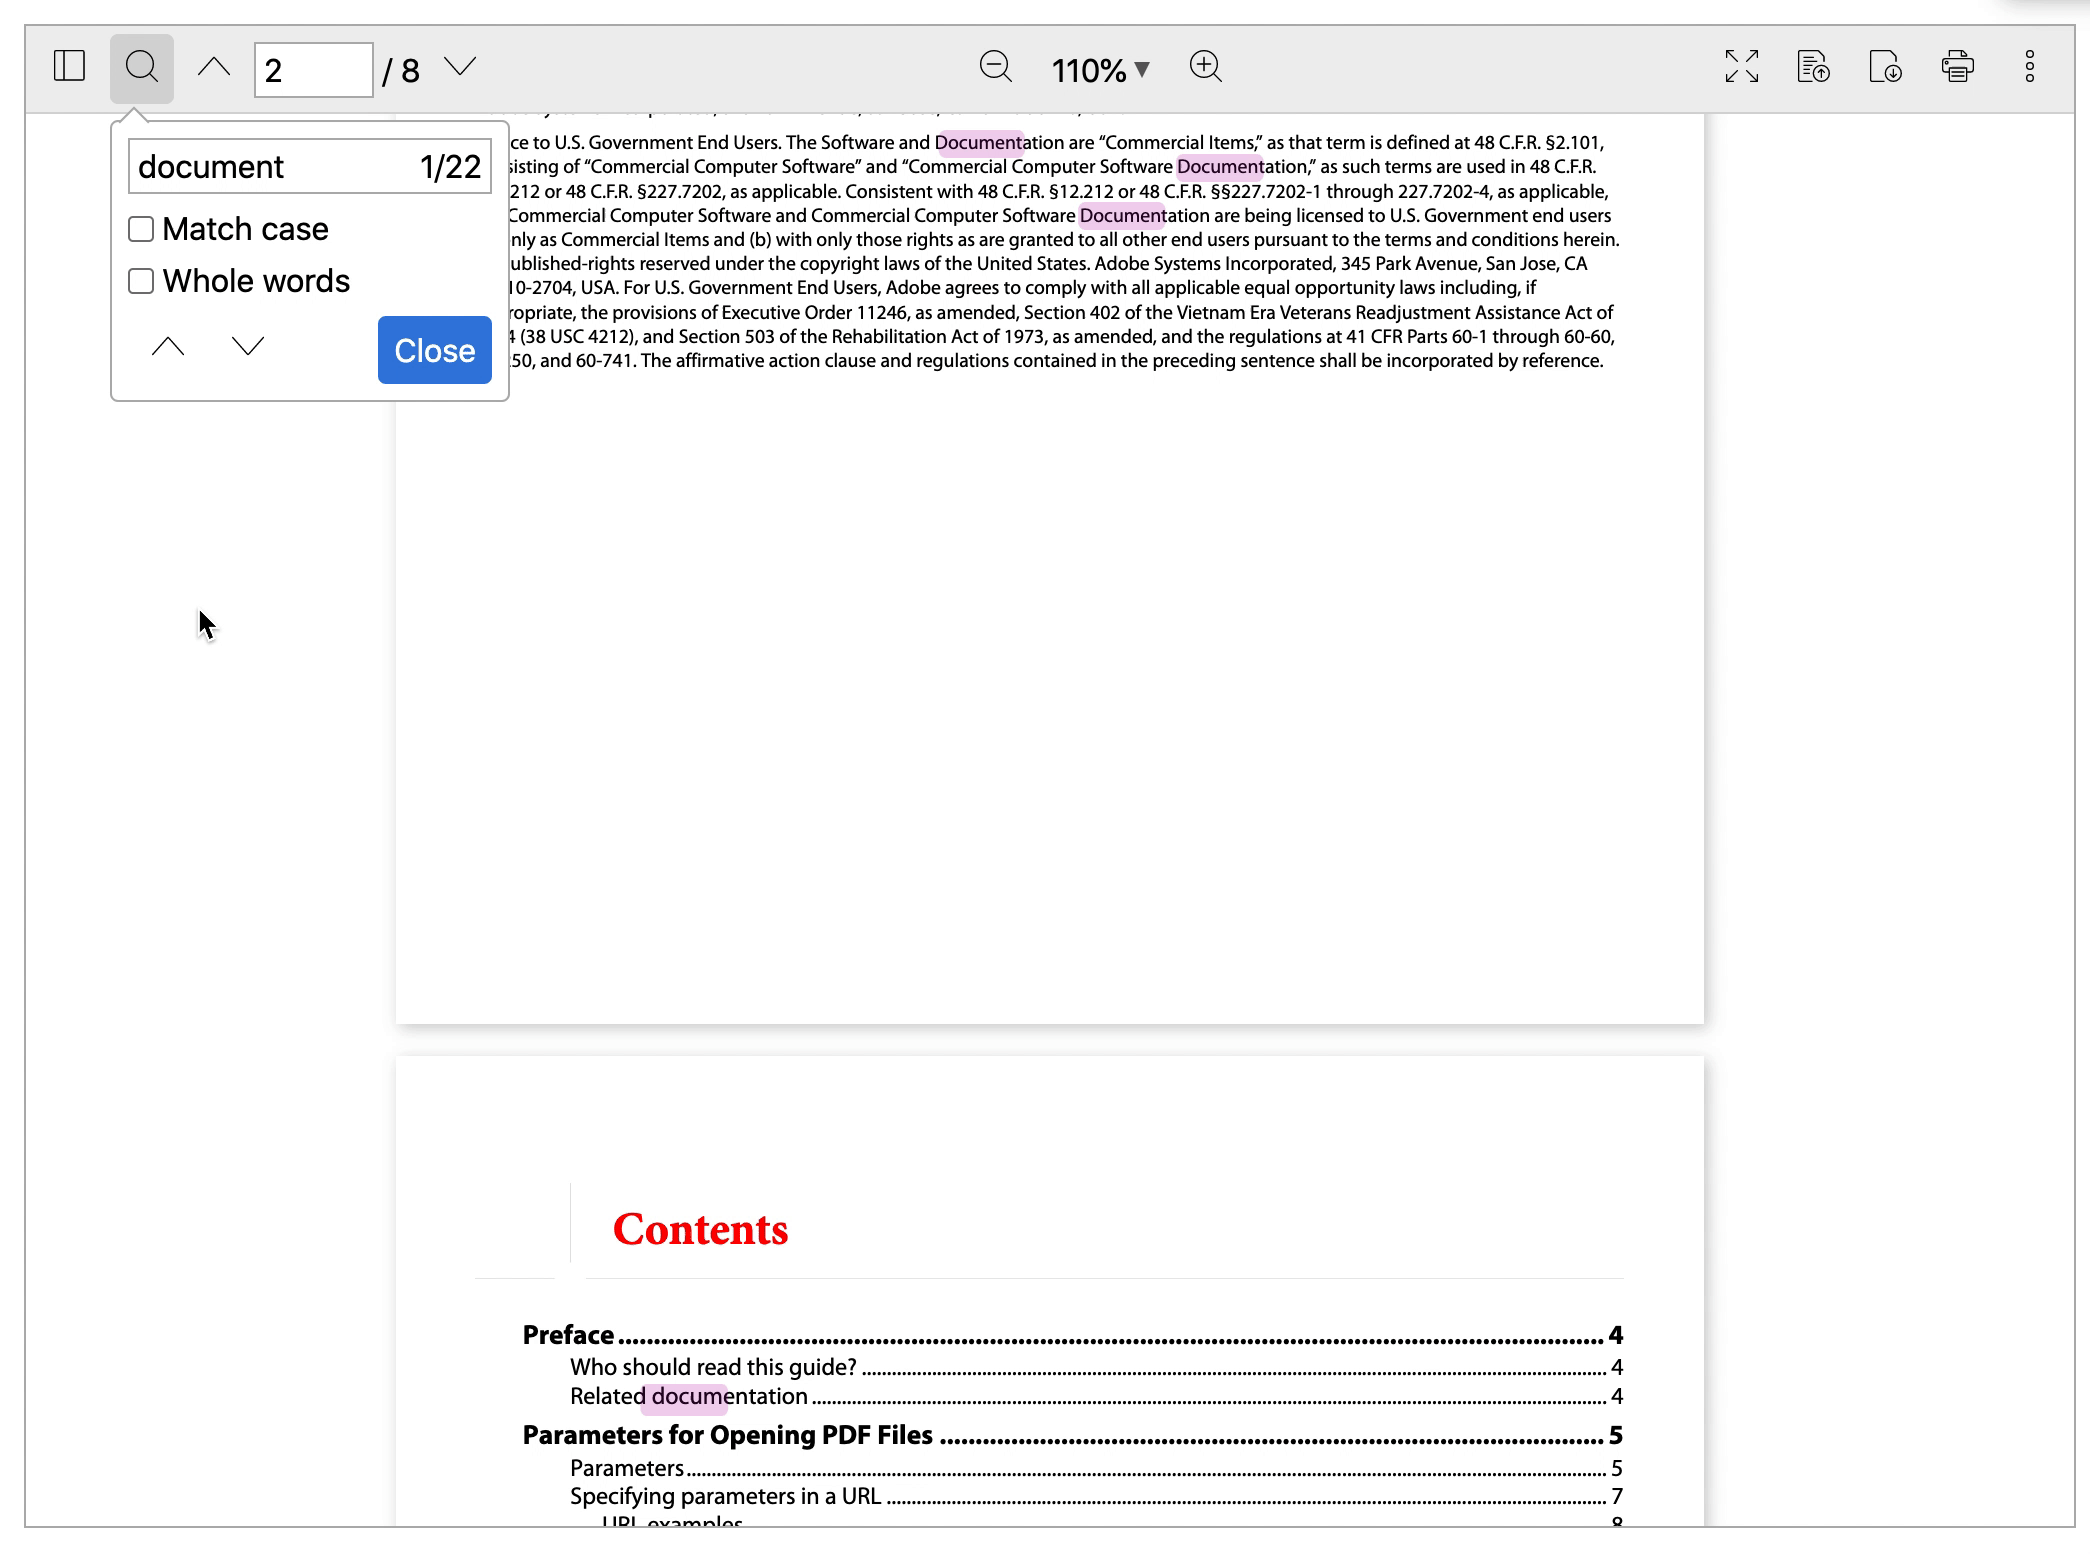Click the zoom out icon
This screenshot has height=1554, width=2090.
[x=995, y=67]
